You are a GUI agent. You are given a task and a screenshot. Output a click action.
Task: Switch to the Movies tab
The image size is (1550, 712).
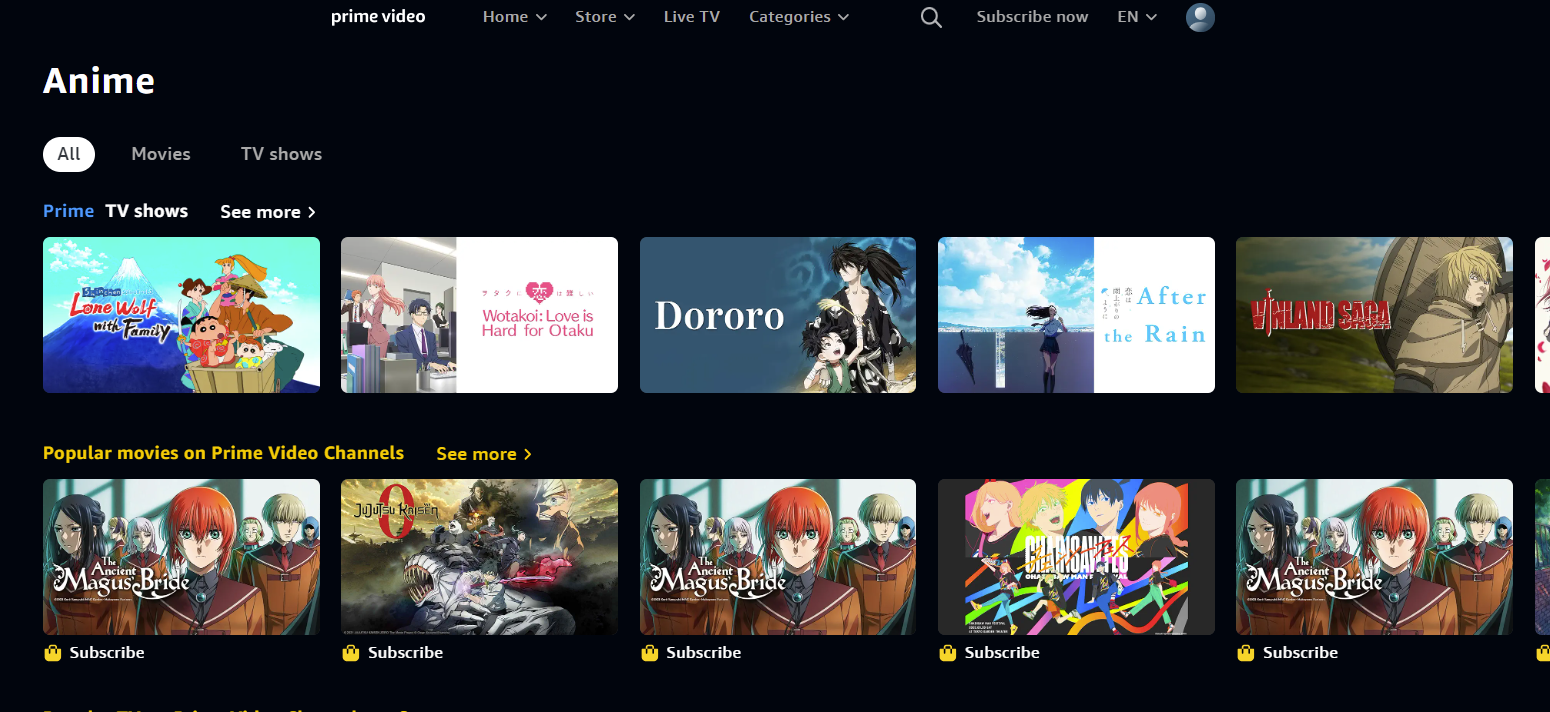tap(161, 154)
